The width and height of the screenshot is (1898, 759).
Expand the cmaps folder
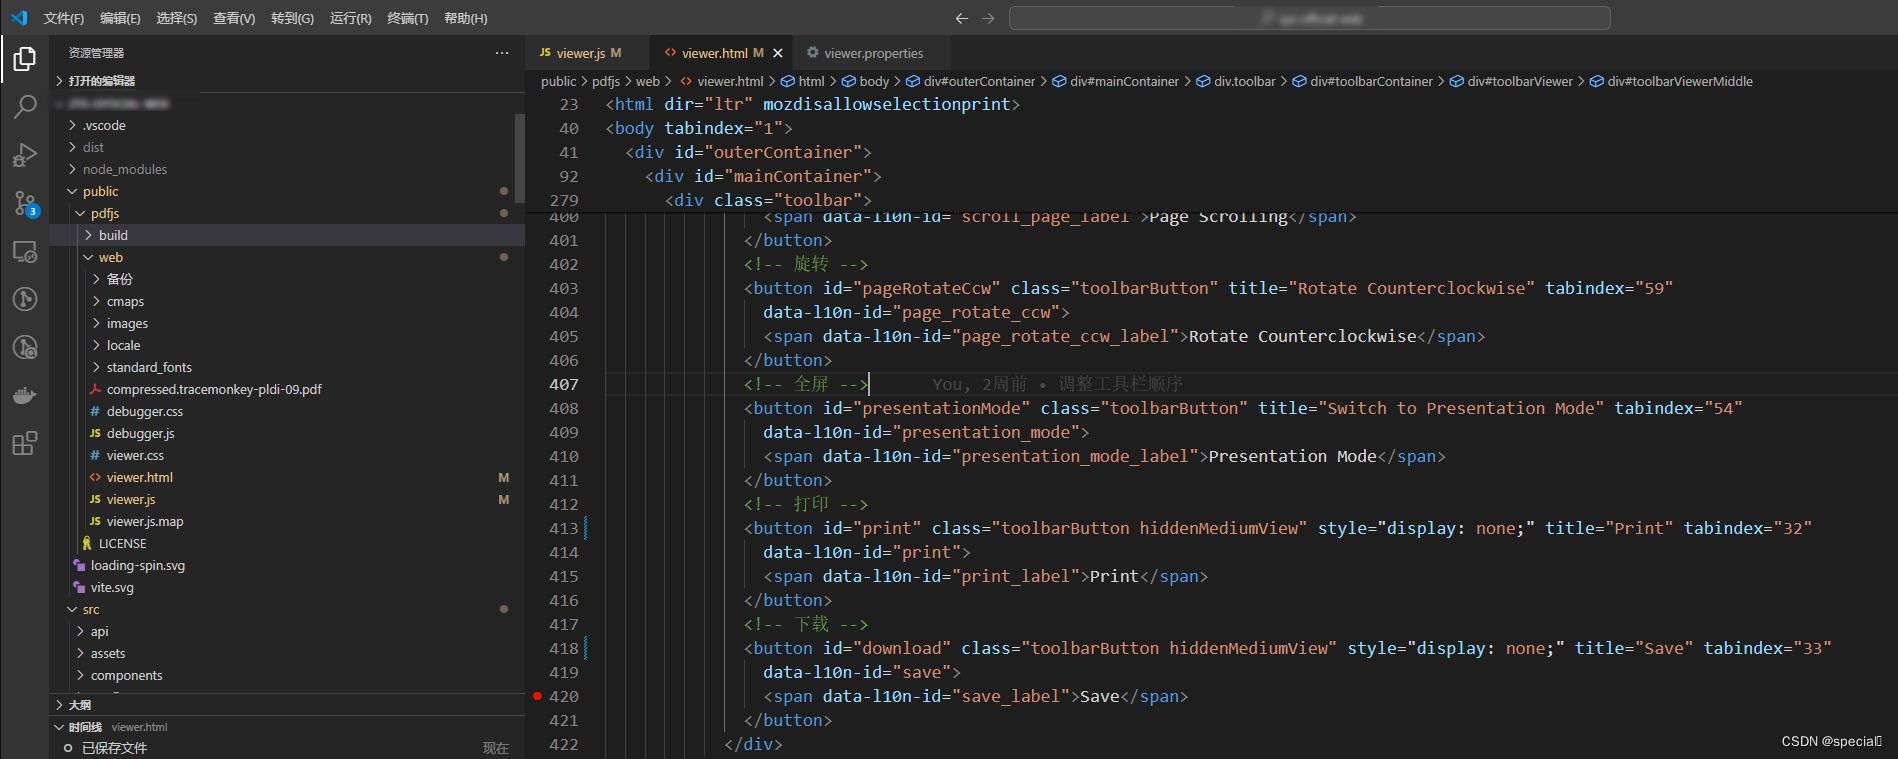tap(287, 301)
